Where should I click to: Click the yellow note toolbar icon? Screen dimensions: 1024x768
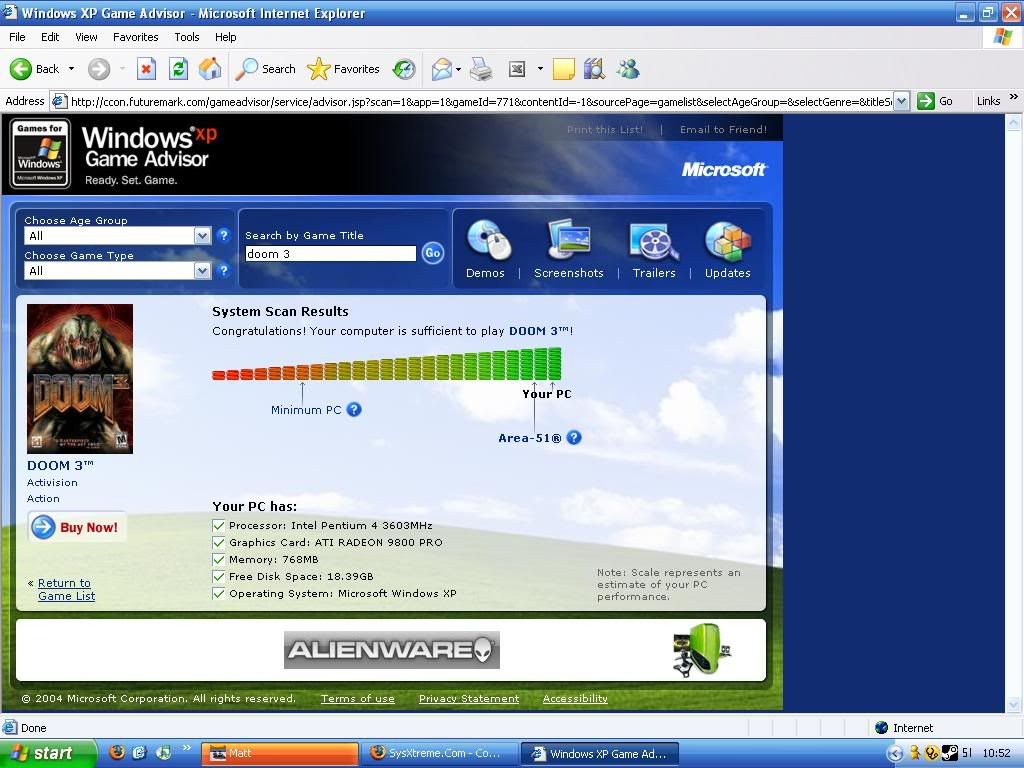tap(564, 69)
